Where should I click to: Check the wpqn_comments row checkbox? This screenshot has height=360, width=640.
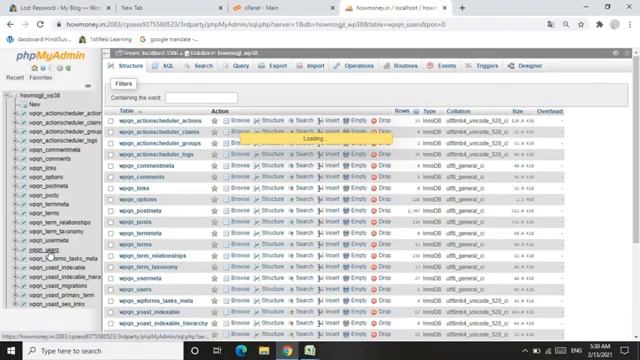pyautogui.click(x=111, y=178)
